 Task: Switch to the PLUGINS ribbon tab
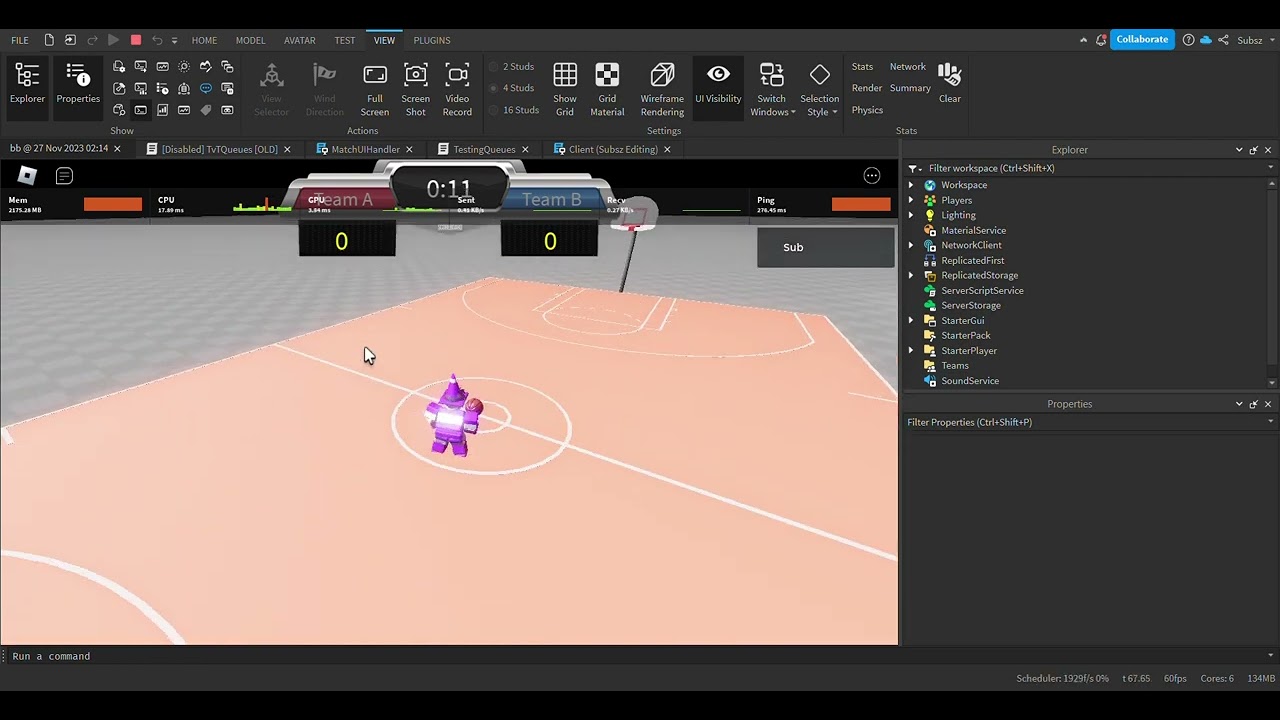(x=432, y=40)
